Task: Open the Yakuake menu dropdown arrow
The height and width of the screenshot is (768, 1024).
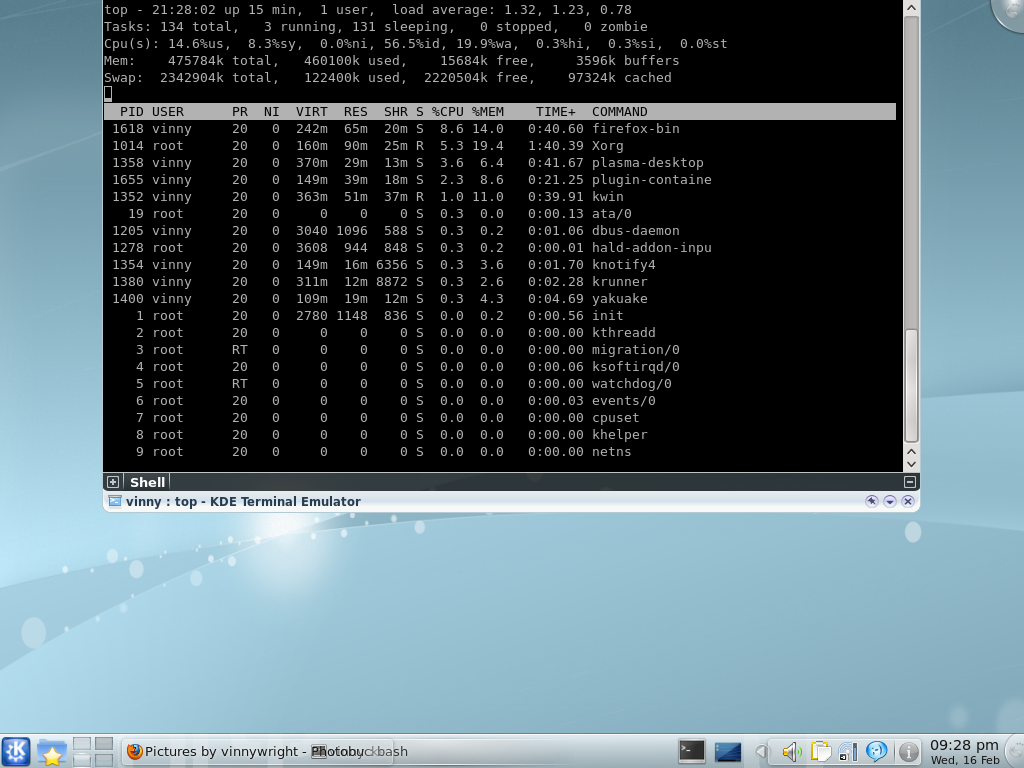Action: tap(889, 502)
